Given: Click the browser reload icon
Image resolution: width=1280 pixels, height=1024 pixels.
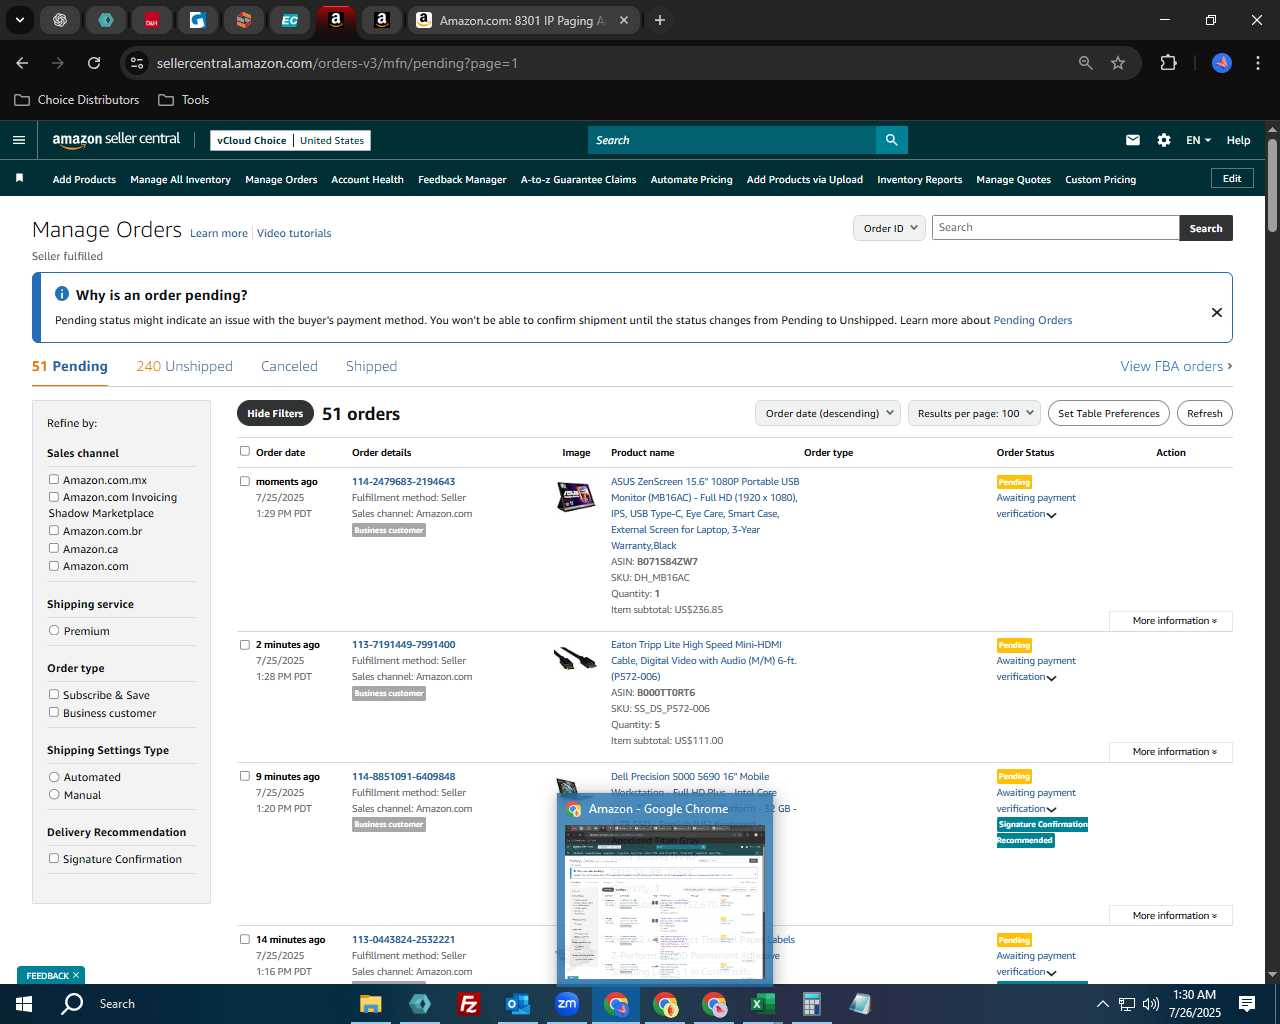Looking at the screenshot, I should [x=94, y=63].
